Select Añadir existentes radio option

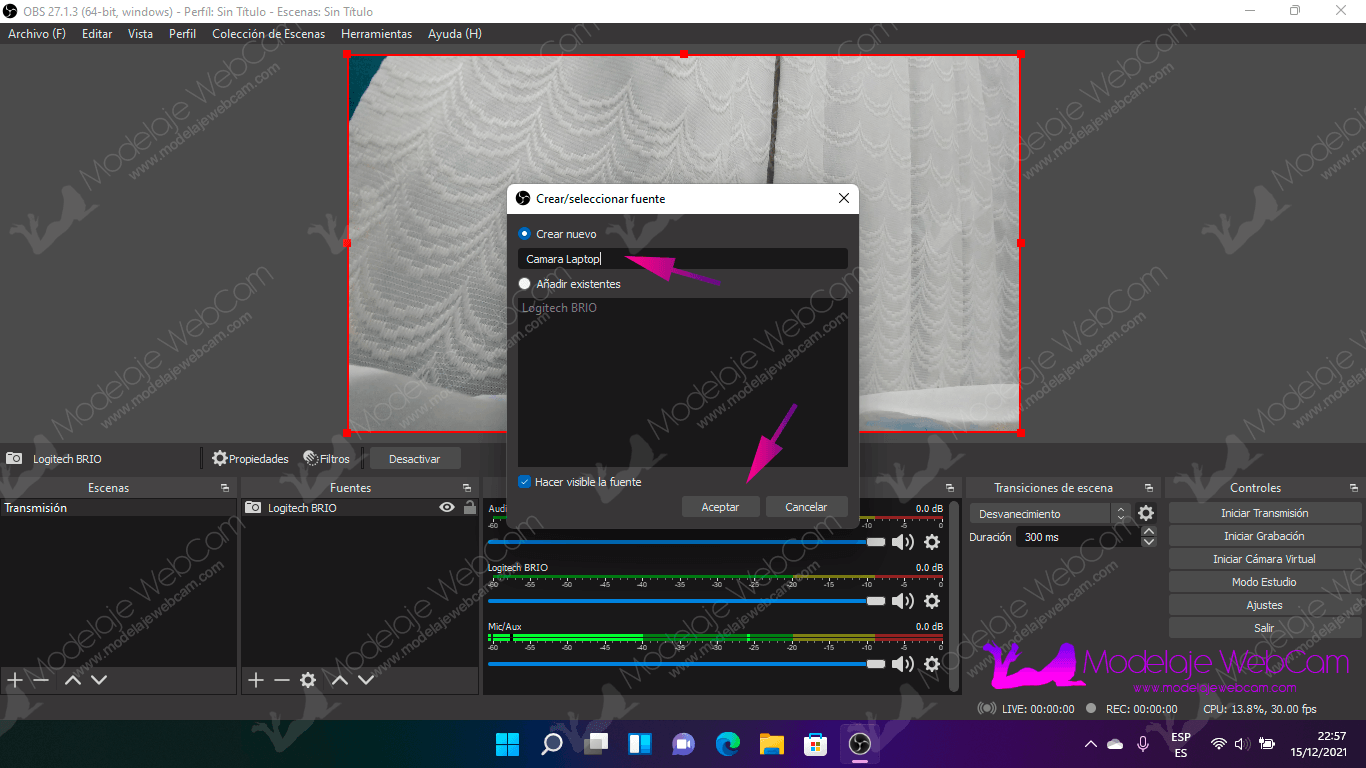click(524, 284)
